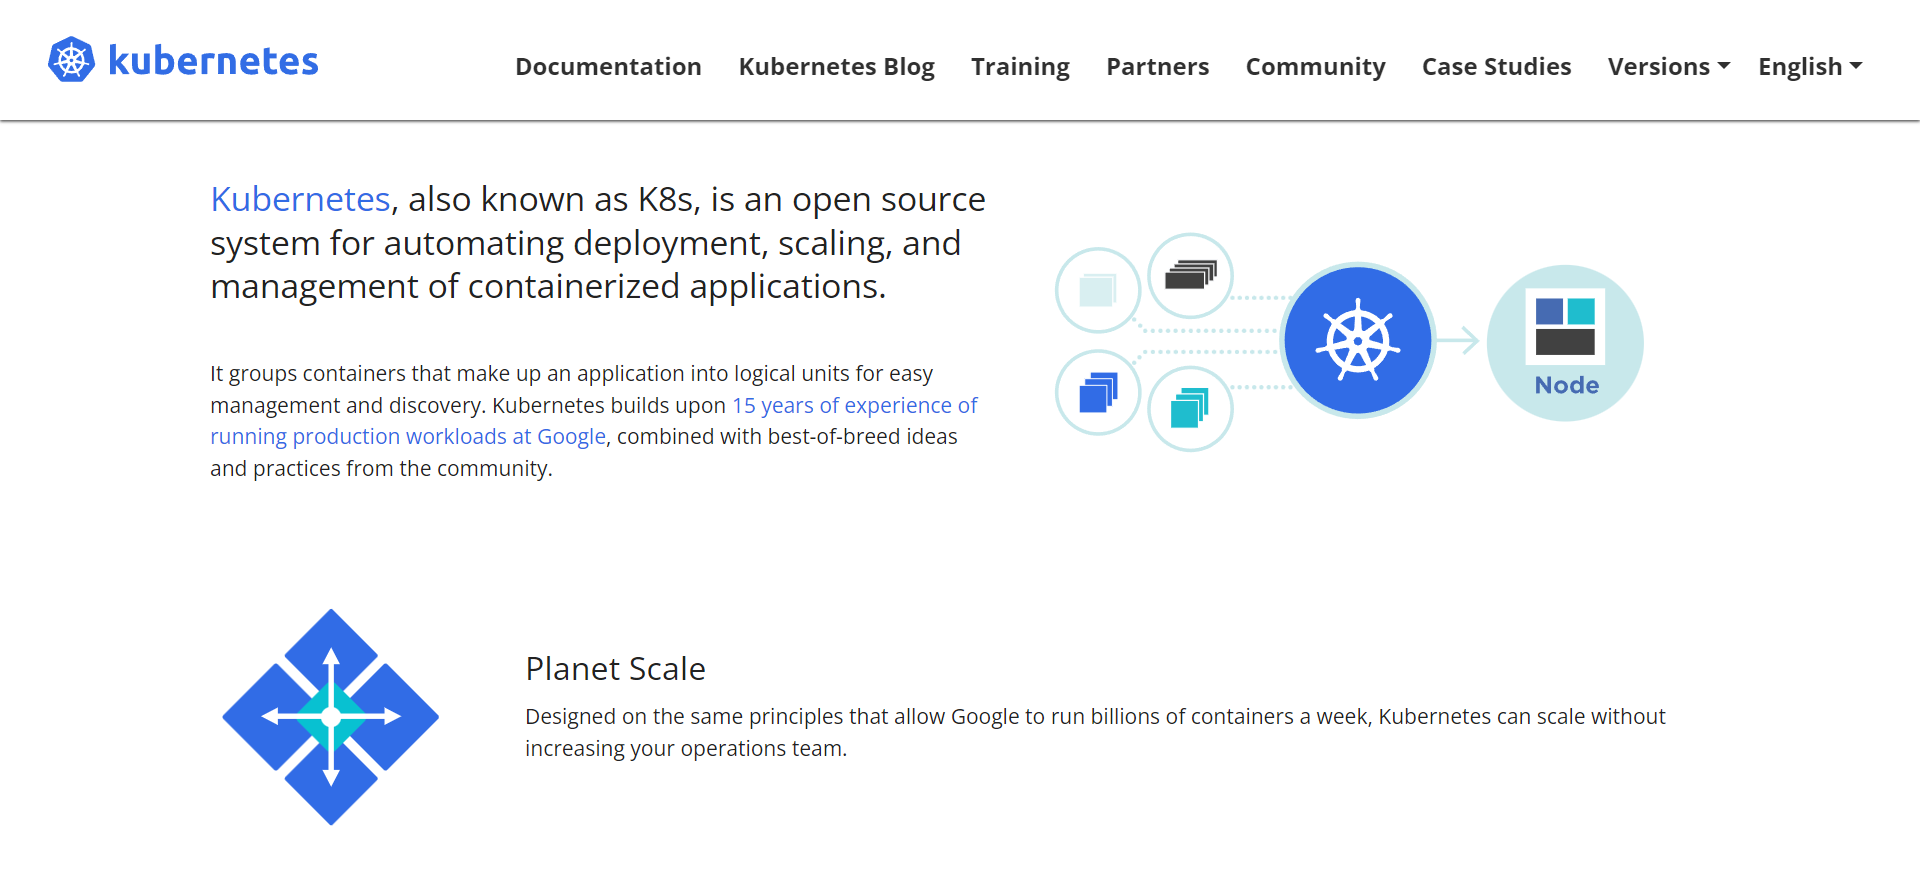Click the Kubernetes helm wheel logo icon
The width and height of the screenshot is (1920, 878).
pos(72,60)
